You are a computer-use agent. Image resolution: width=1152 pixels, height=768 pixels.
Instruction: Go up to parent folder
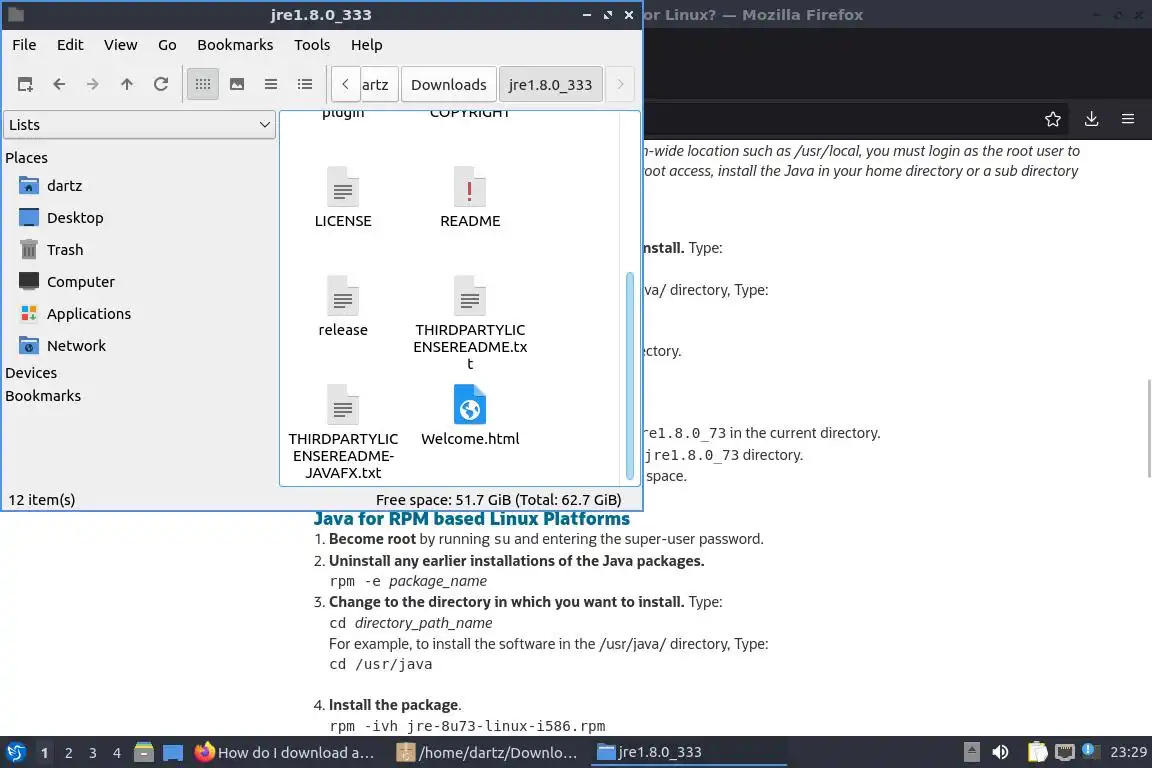point(127,85)
